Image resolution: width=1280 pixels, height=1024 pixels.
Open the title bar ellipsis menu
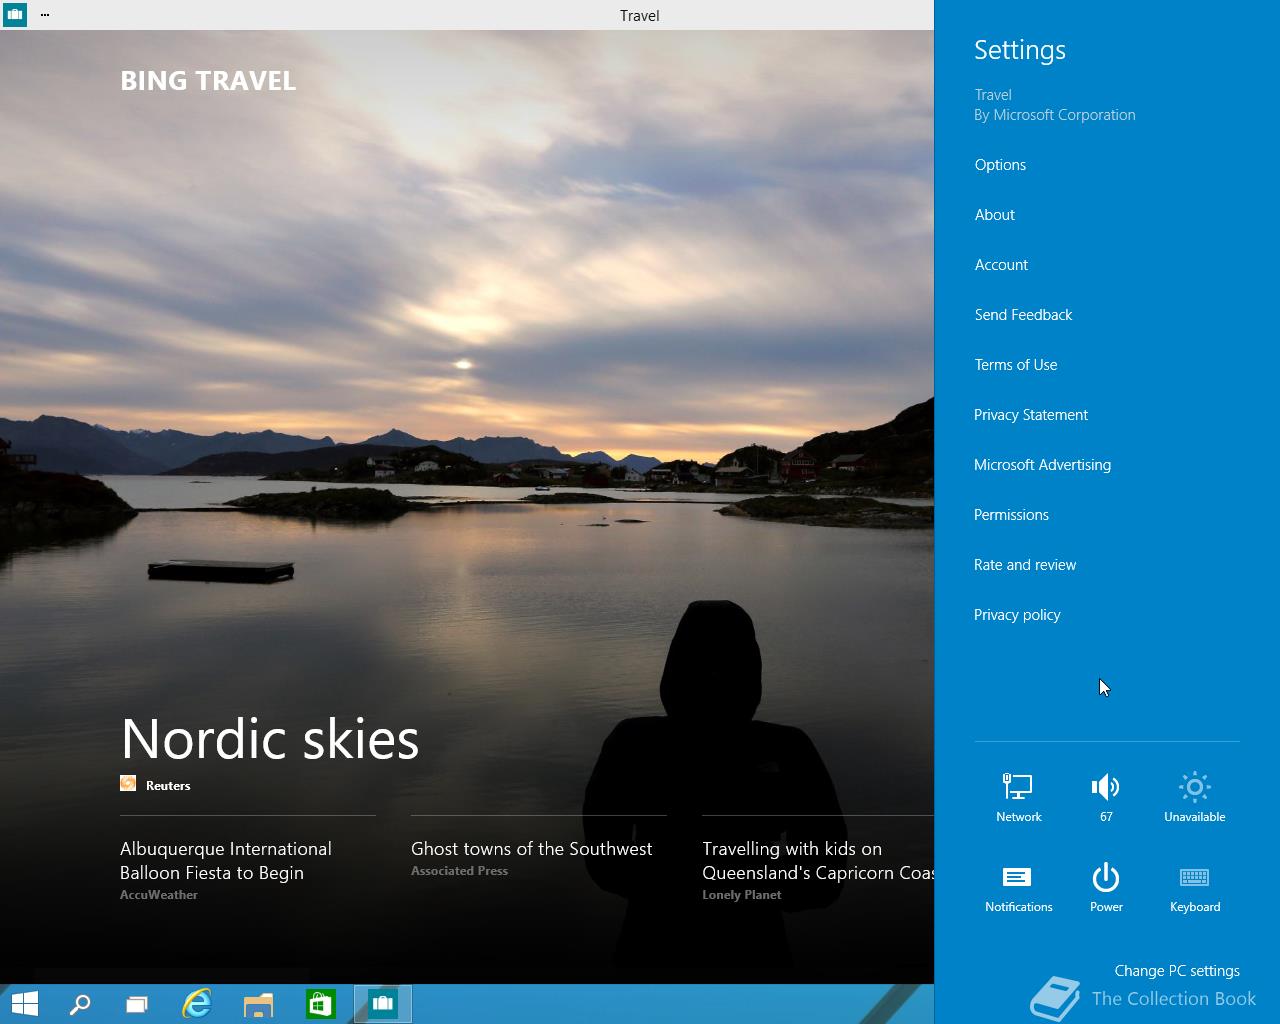tap(45, 15)
